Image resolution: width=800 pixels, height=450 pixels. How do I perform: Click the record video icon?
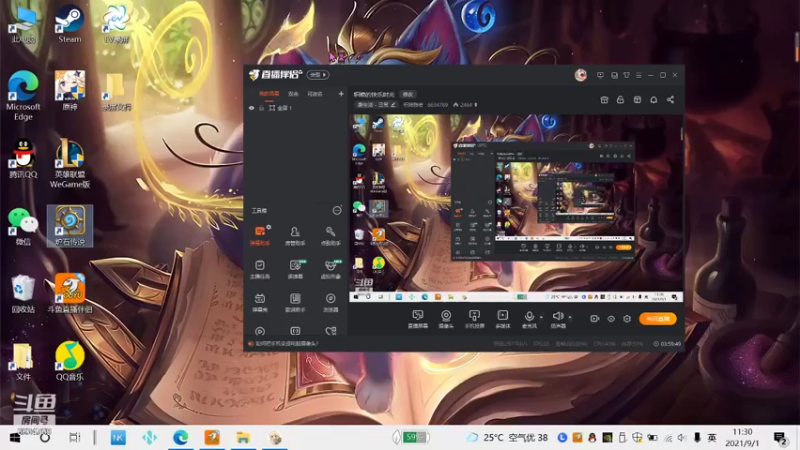594,319
